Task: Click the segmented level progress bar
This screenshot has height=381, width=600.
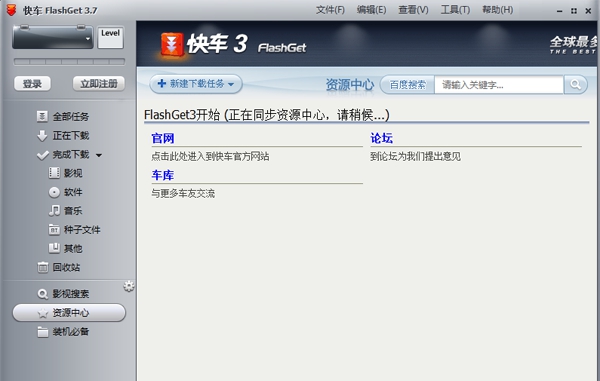Action: [69, 62]
